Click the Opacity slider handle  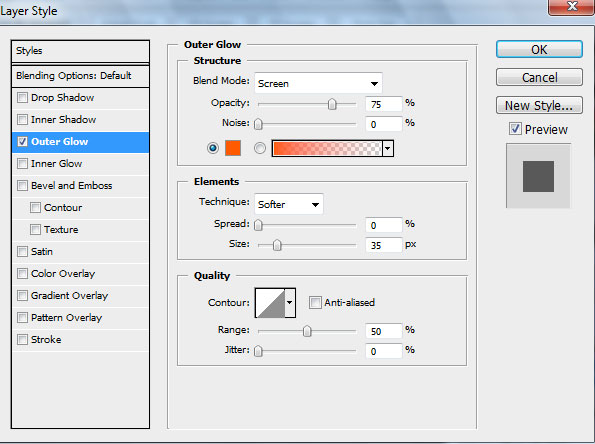[332, 104]
